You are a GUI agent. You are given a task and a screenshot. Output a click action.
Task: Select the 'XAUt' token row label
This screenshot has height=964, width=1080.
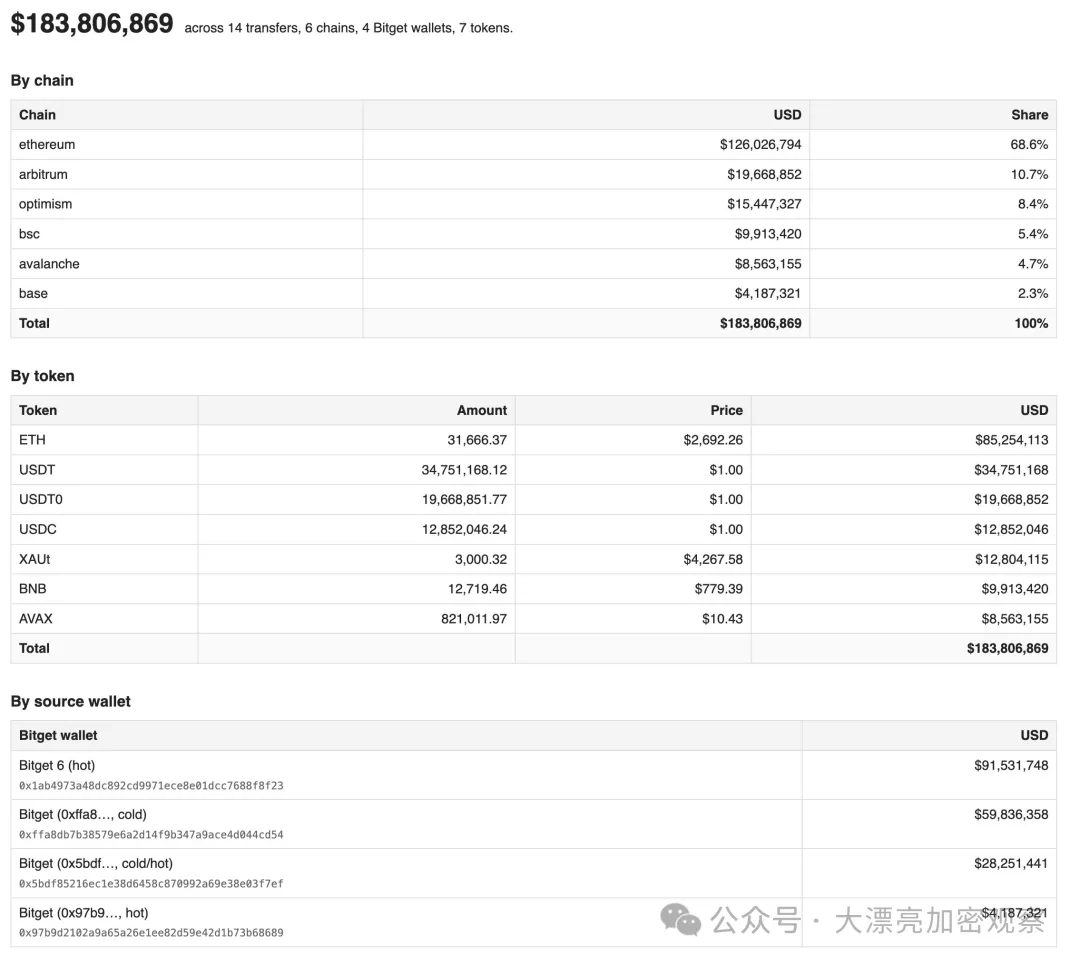(34, 559)
